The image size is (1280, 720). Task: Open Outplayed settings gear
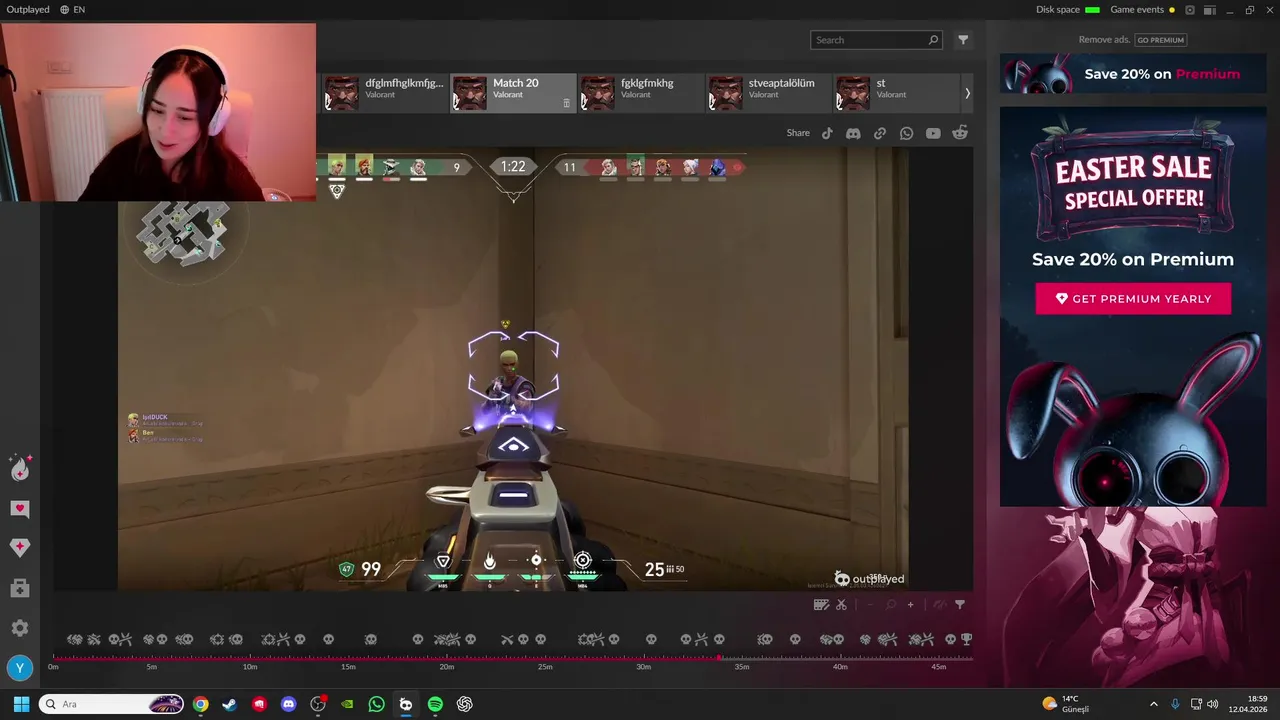pos(20,628)
